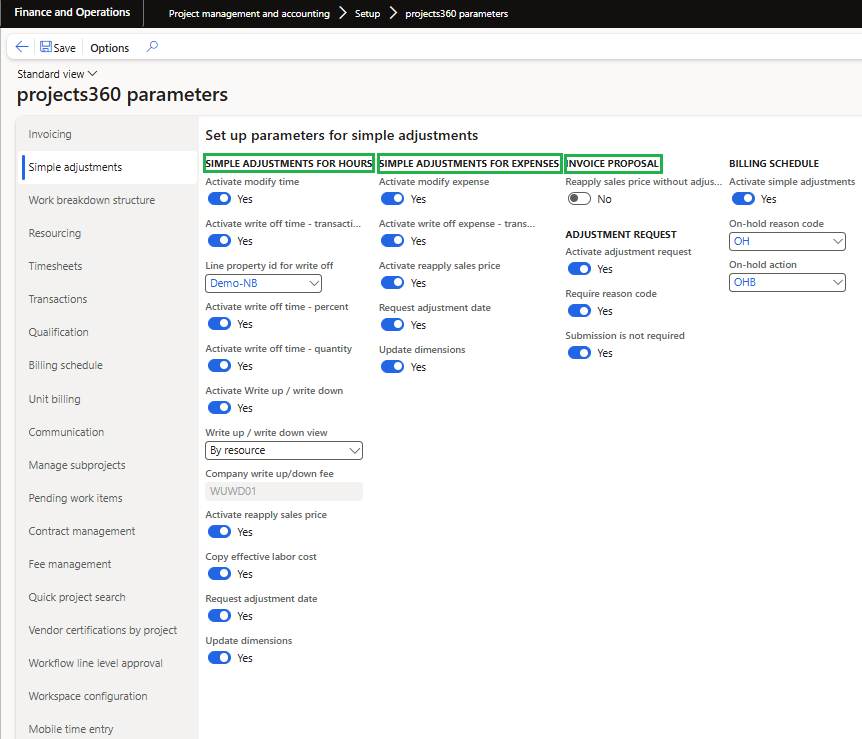Click the Setup breadcrumb link
Screen dimensions: 862x739
pyautogui.click(x=367, y=14)
